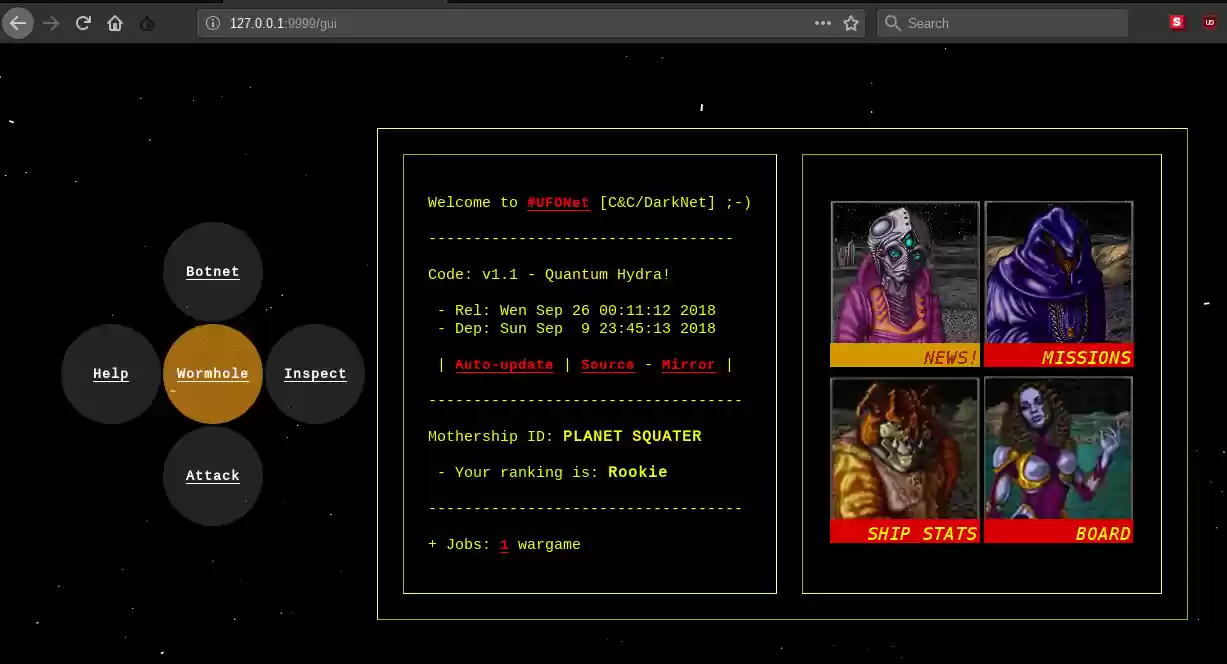Image resolution: width=1227 pixels, height=664 pixels.
Task: Open the Botnet menu circle
Action: click(x=213, y=272)
